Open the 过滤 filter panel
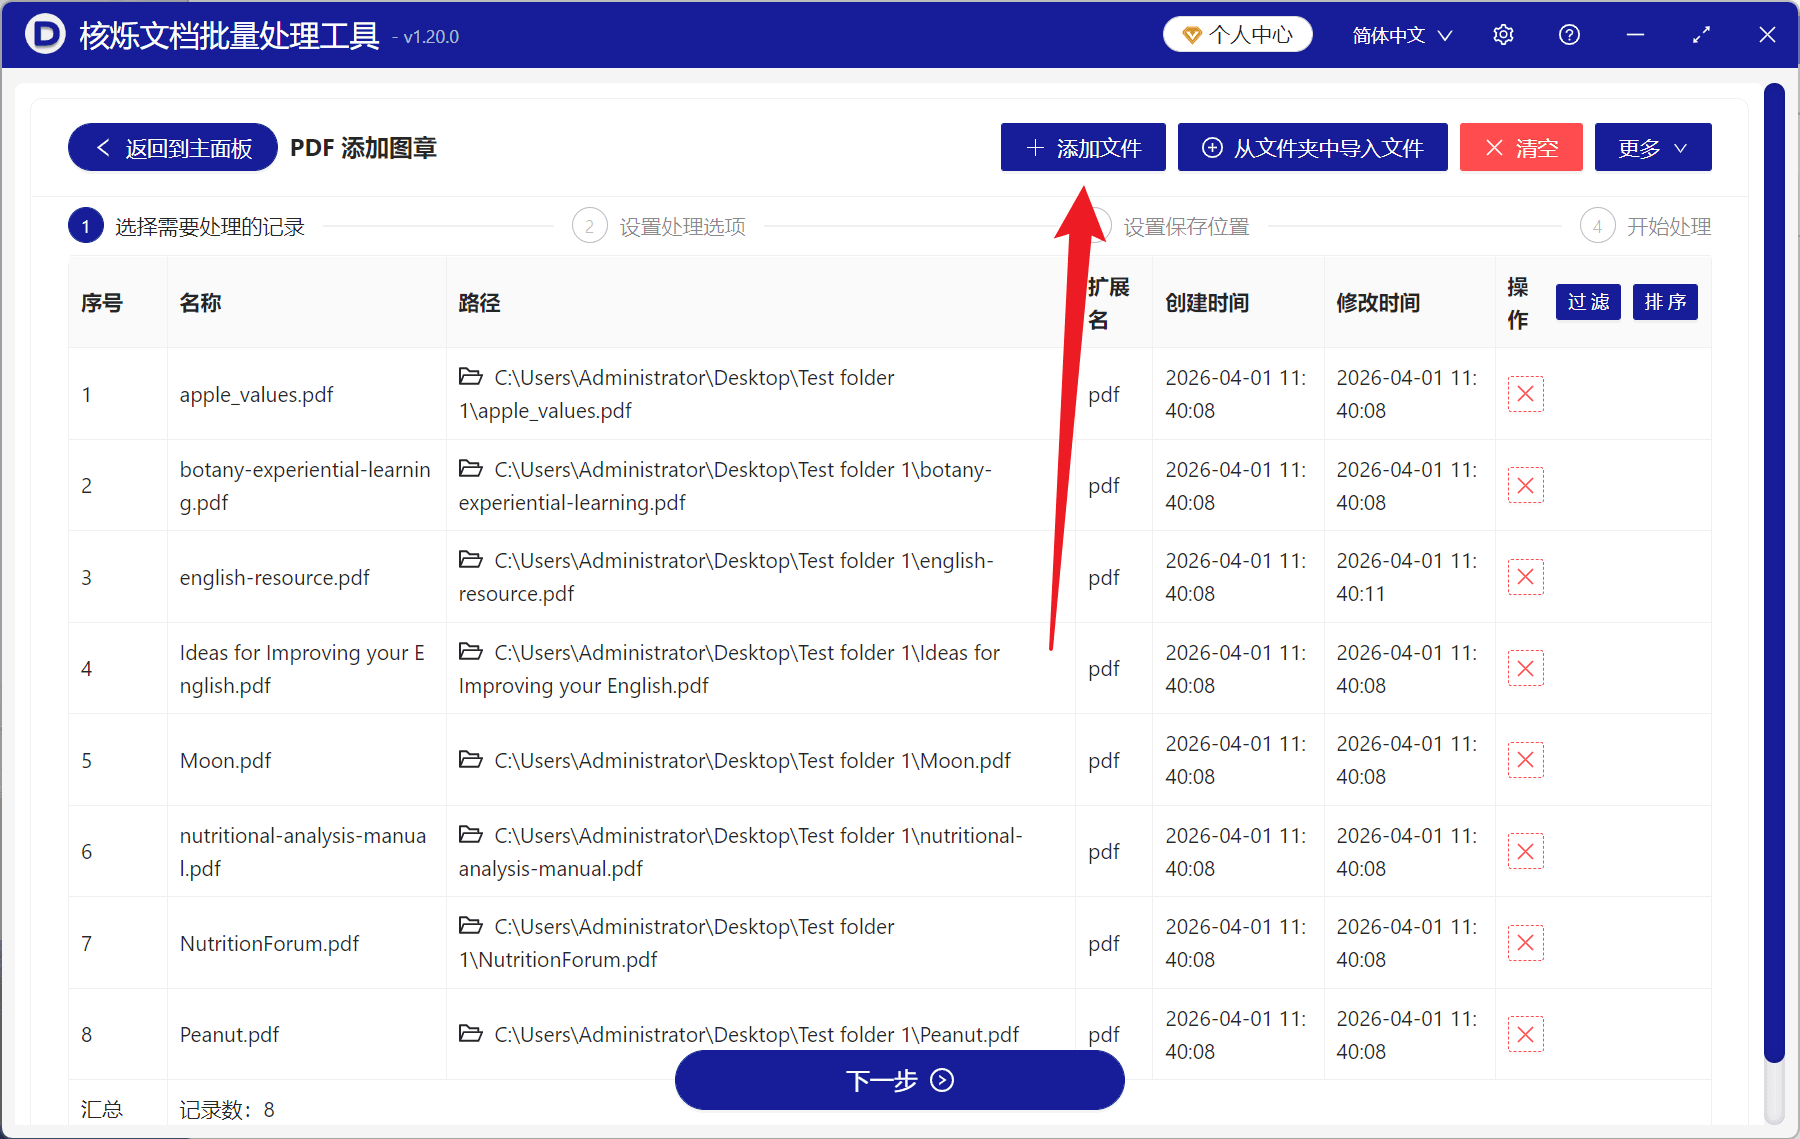The width and height of the screenshot is (1800, 1139). coord(1588,302)
